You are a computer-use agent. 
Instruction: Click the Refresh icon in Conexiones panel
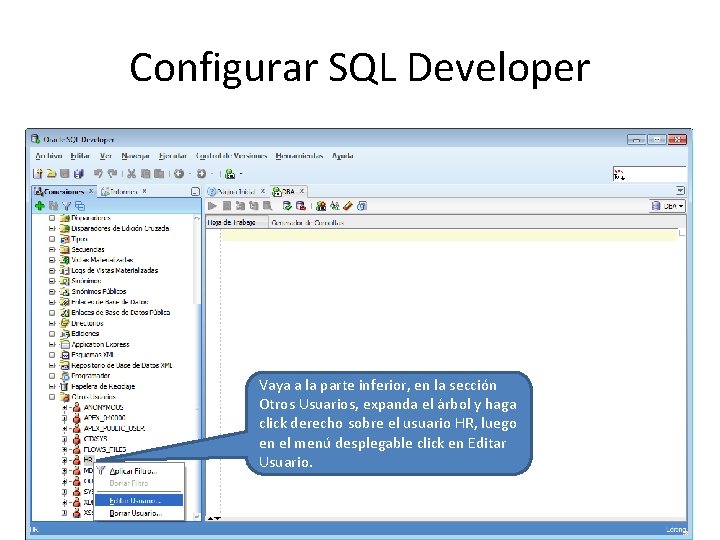coord(53,206)
